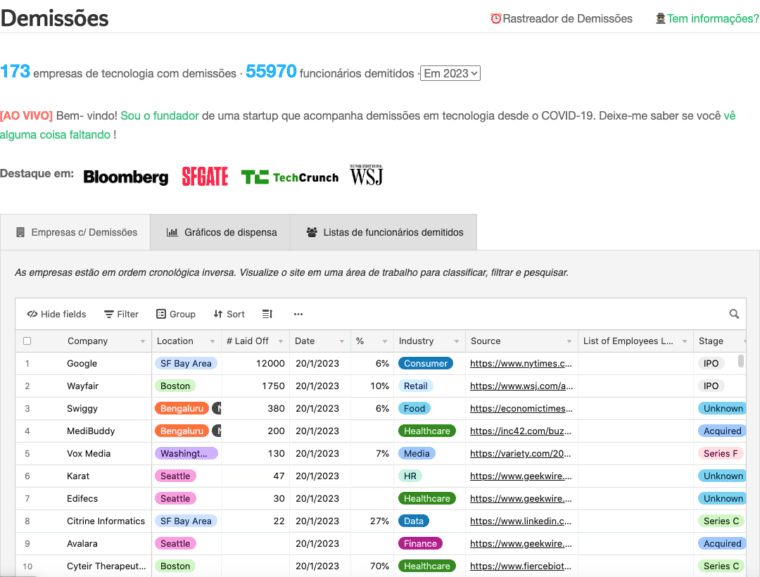760x577 pixels.
Task: Open Wayfair's wsj.com source link
Action: click(x=522, y=386)
